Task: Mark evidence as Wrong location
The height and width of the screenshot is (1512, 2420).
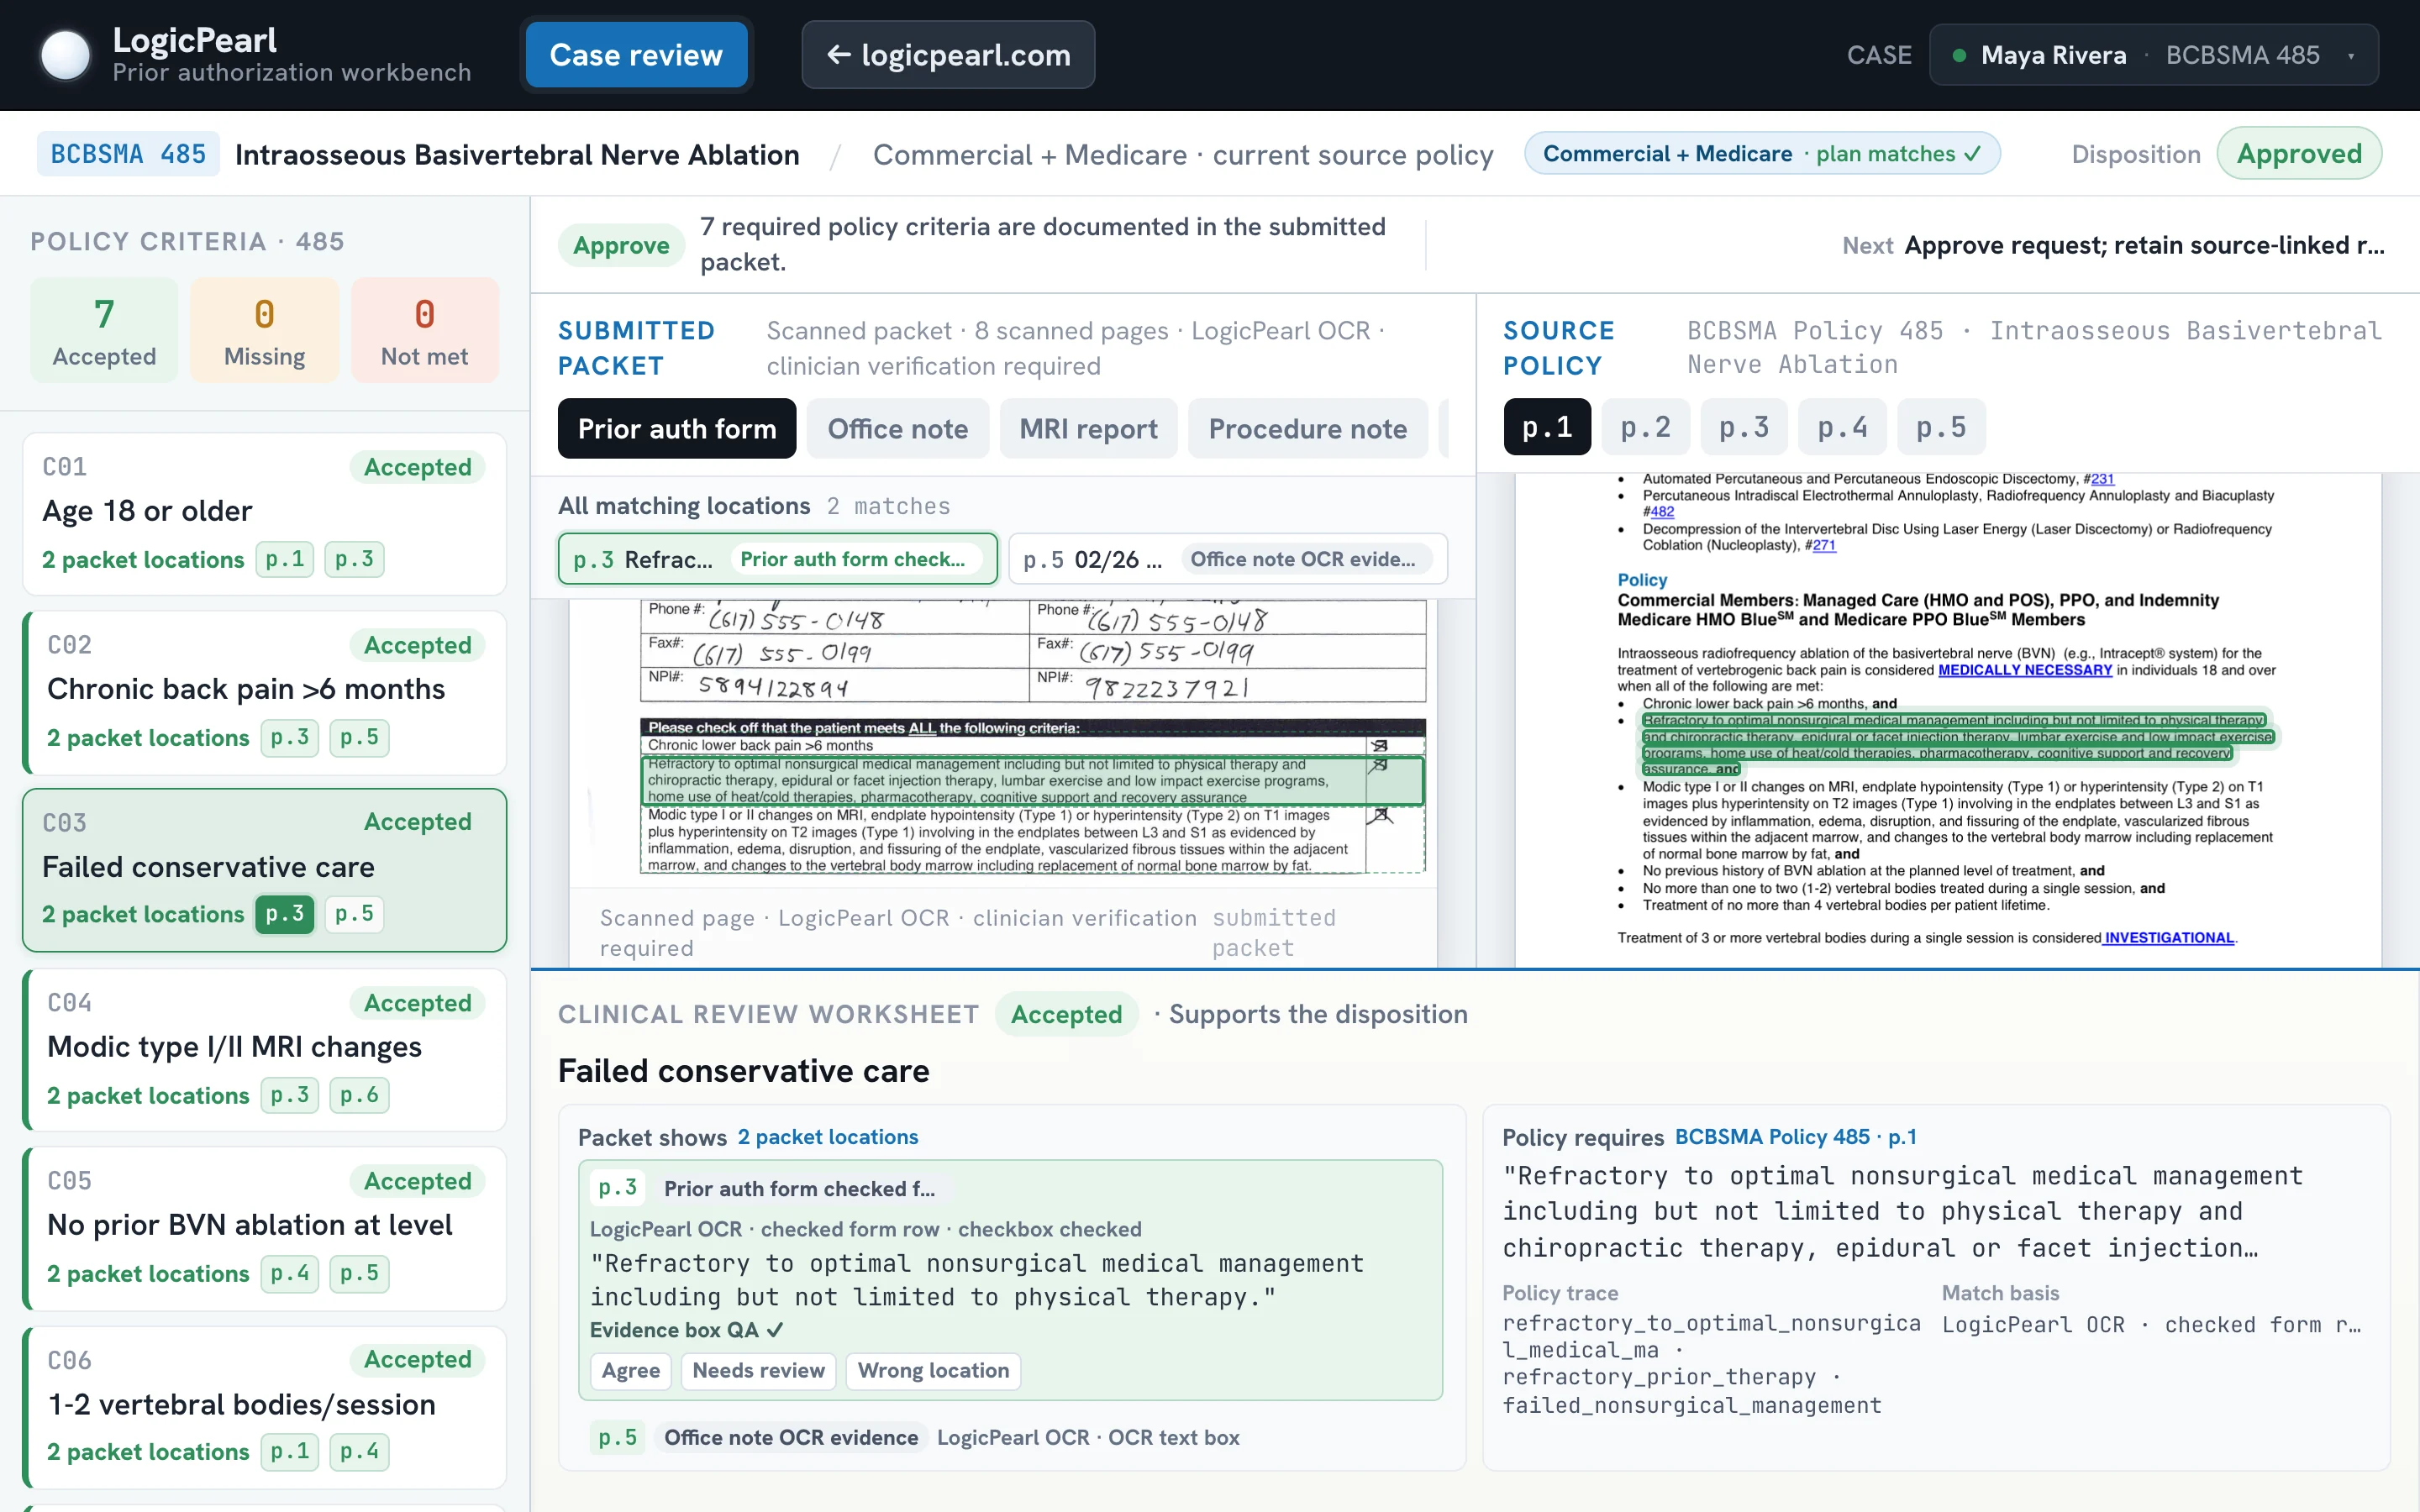Action: click(x=933, y=1370)
